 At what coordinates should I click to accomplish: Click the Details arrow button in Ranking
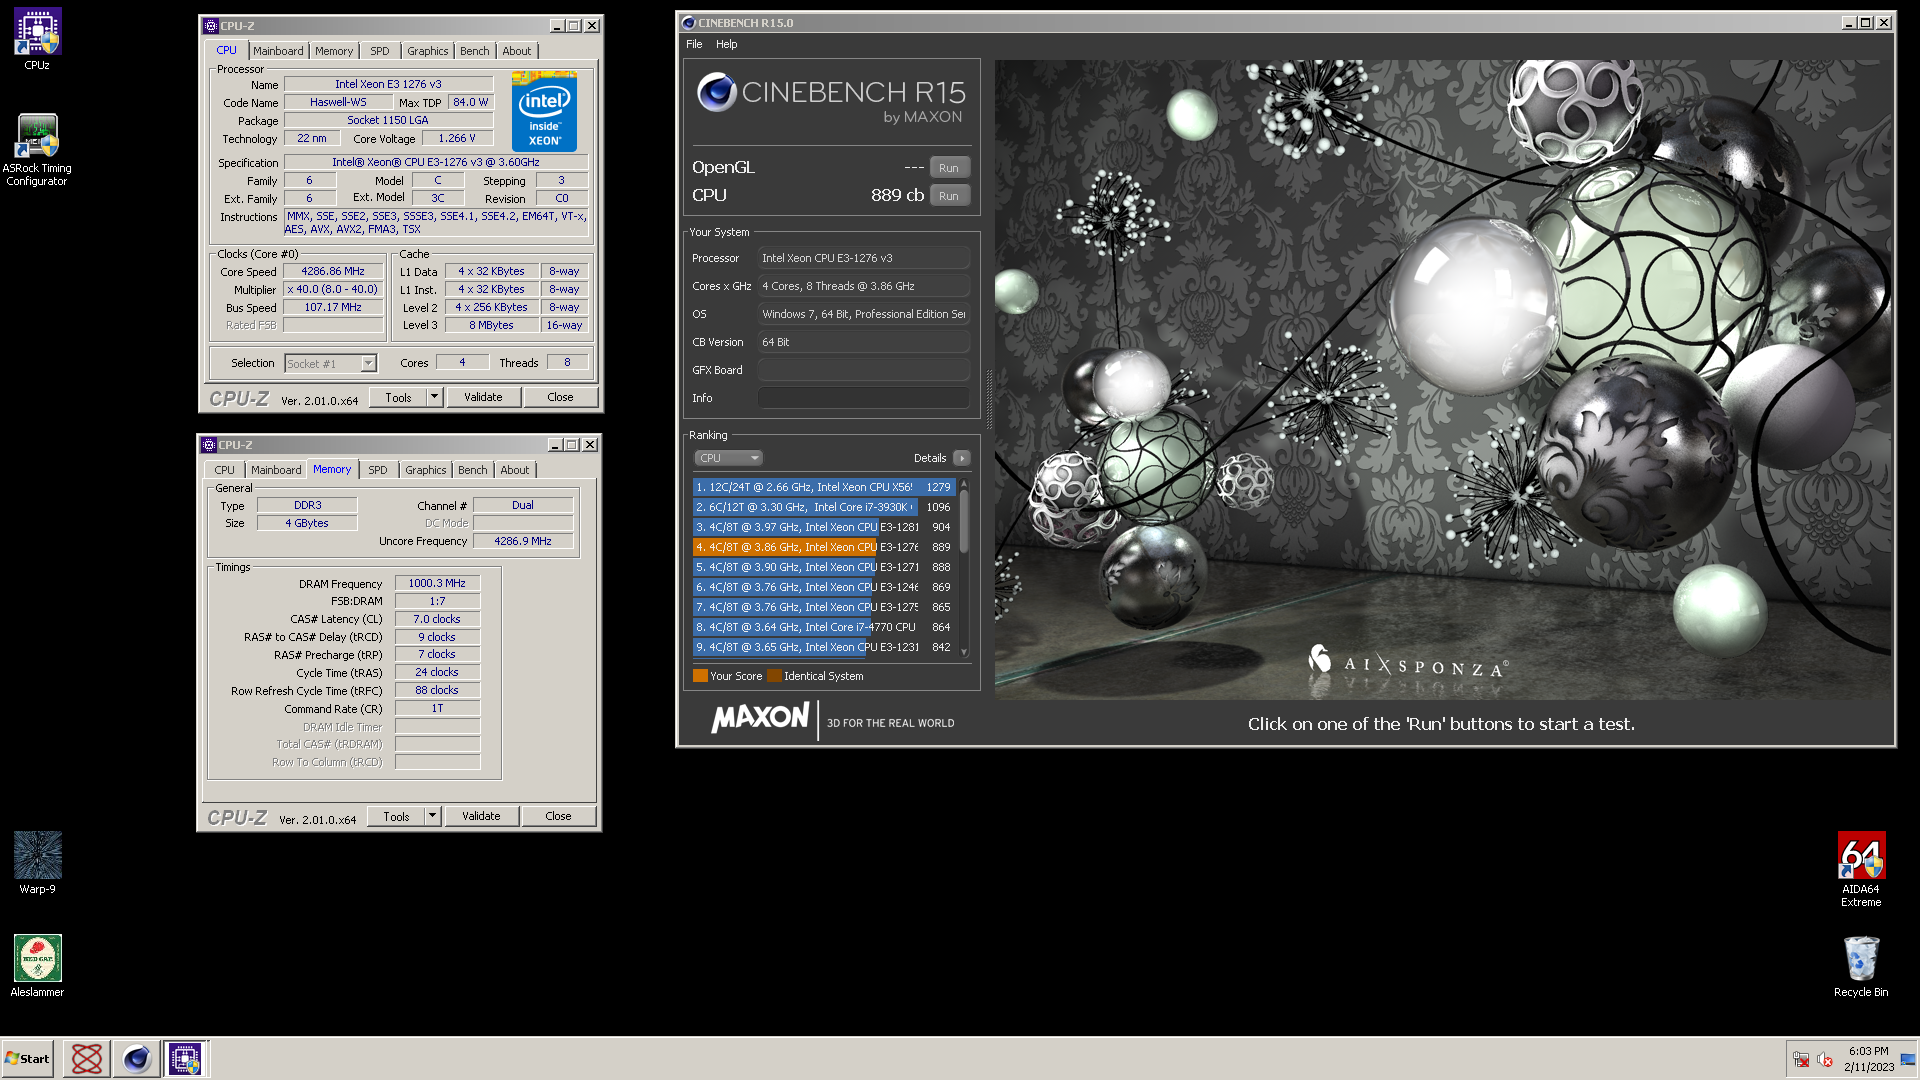tap(961, 458)
